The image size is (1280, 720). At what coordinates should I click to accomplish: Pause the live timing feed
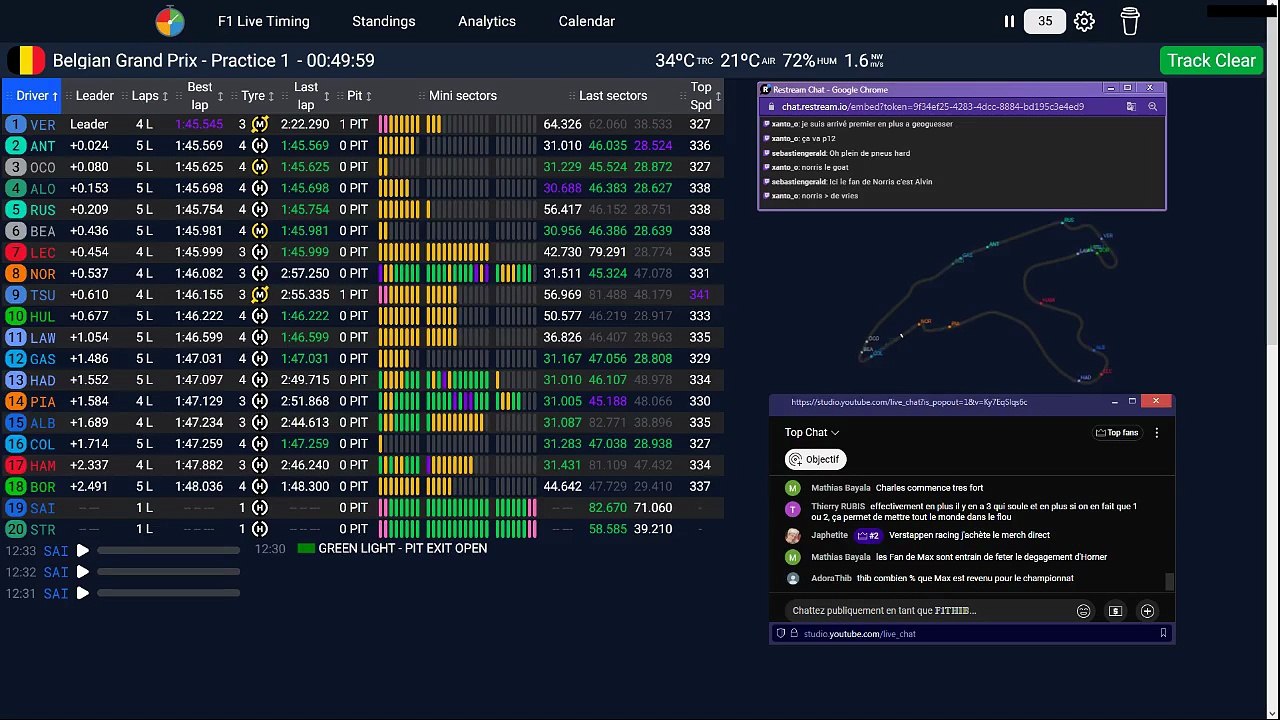1009,21
